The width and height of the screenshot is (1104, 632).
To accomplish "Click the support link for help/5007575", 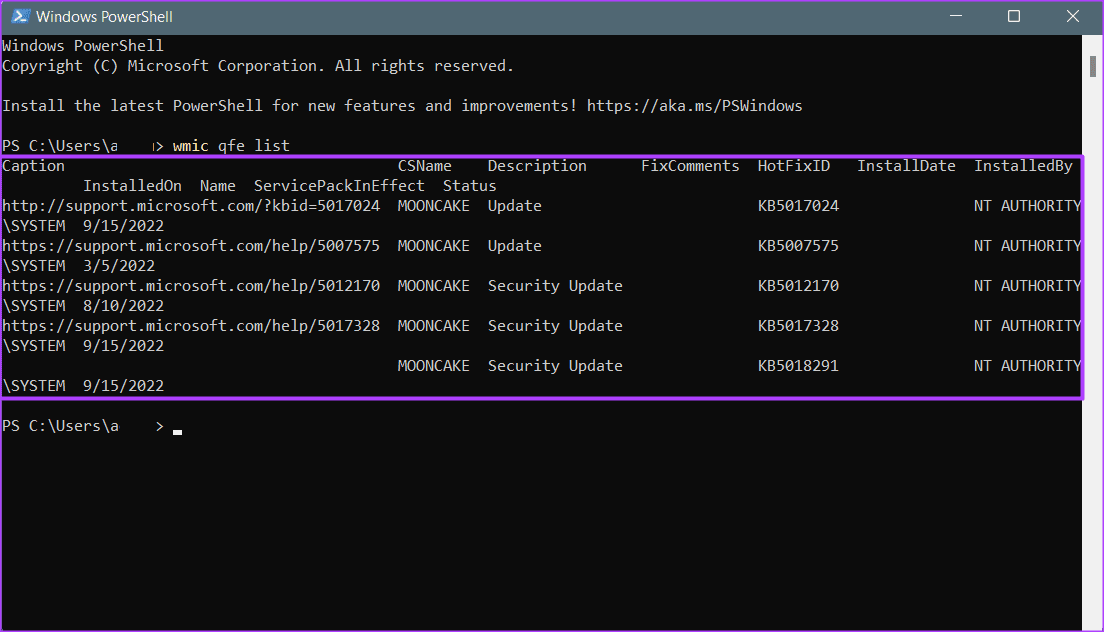I will pos(191,246).
